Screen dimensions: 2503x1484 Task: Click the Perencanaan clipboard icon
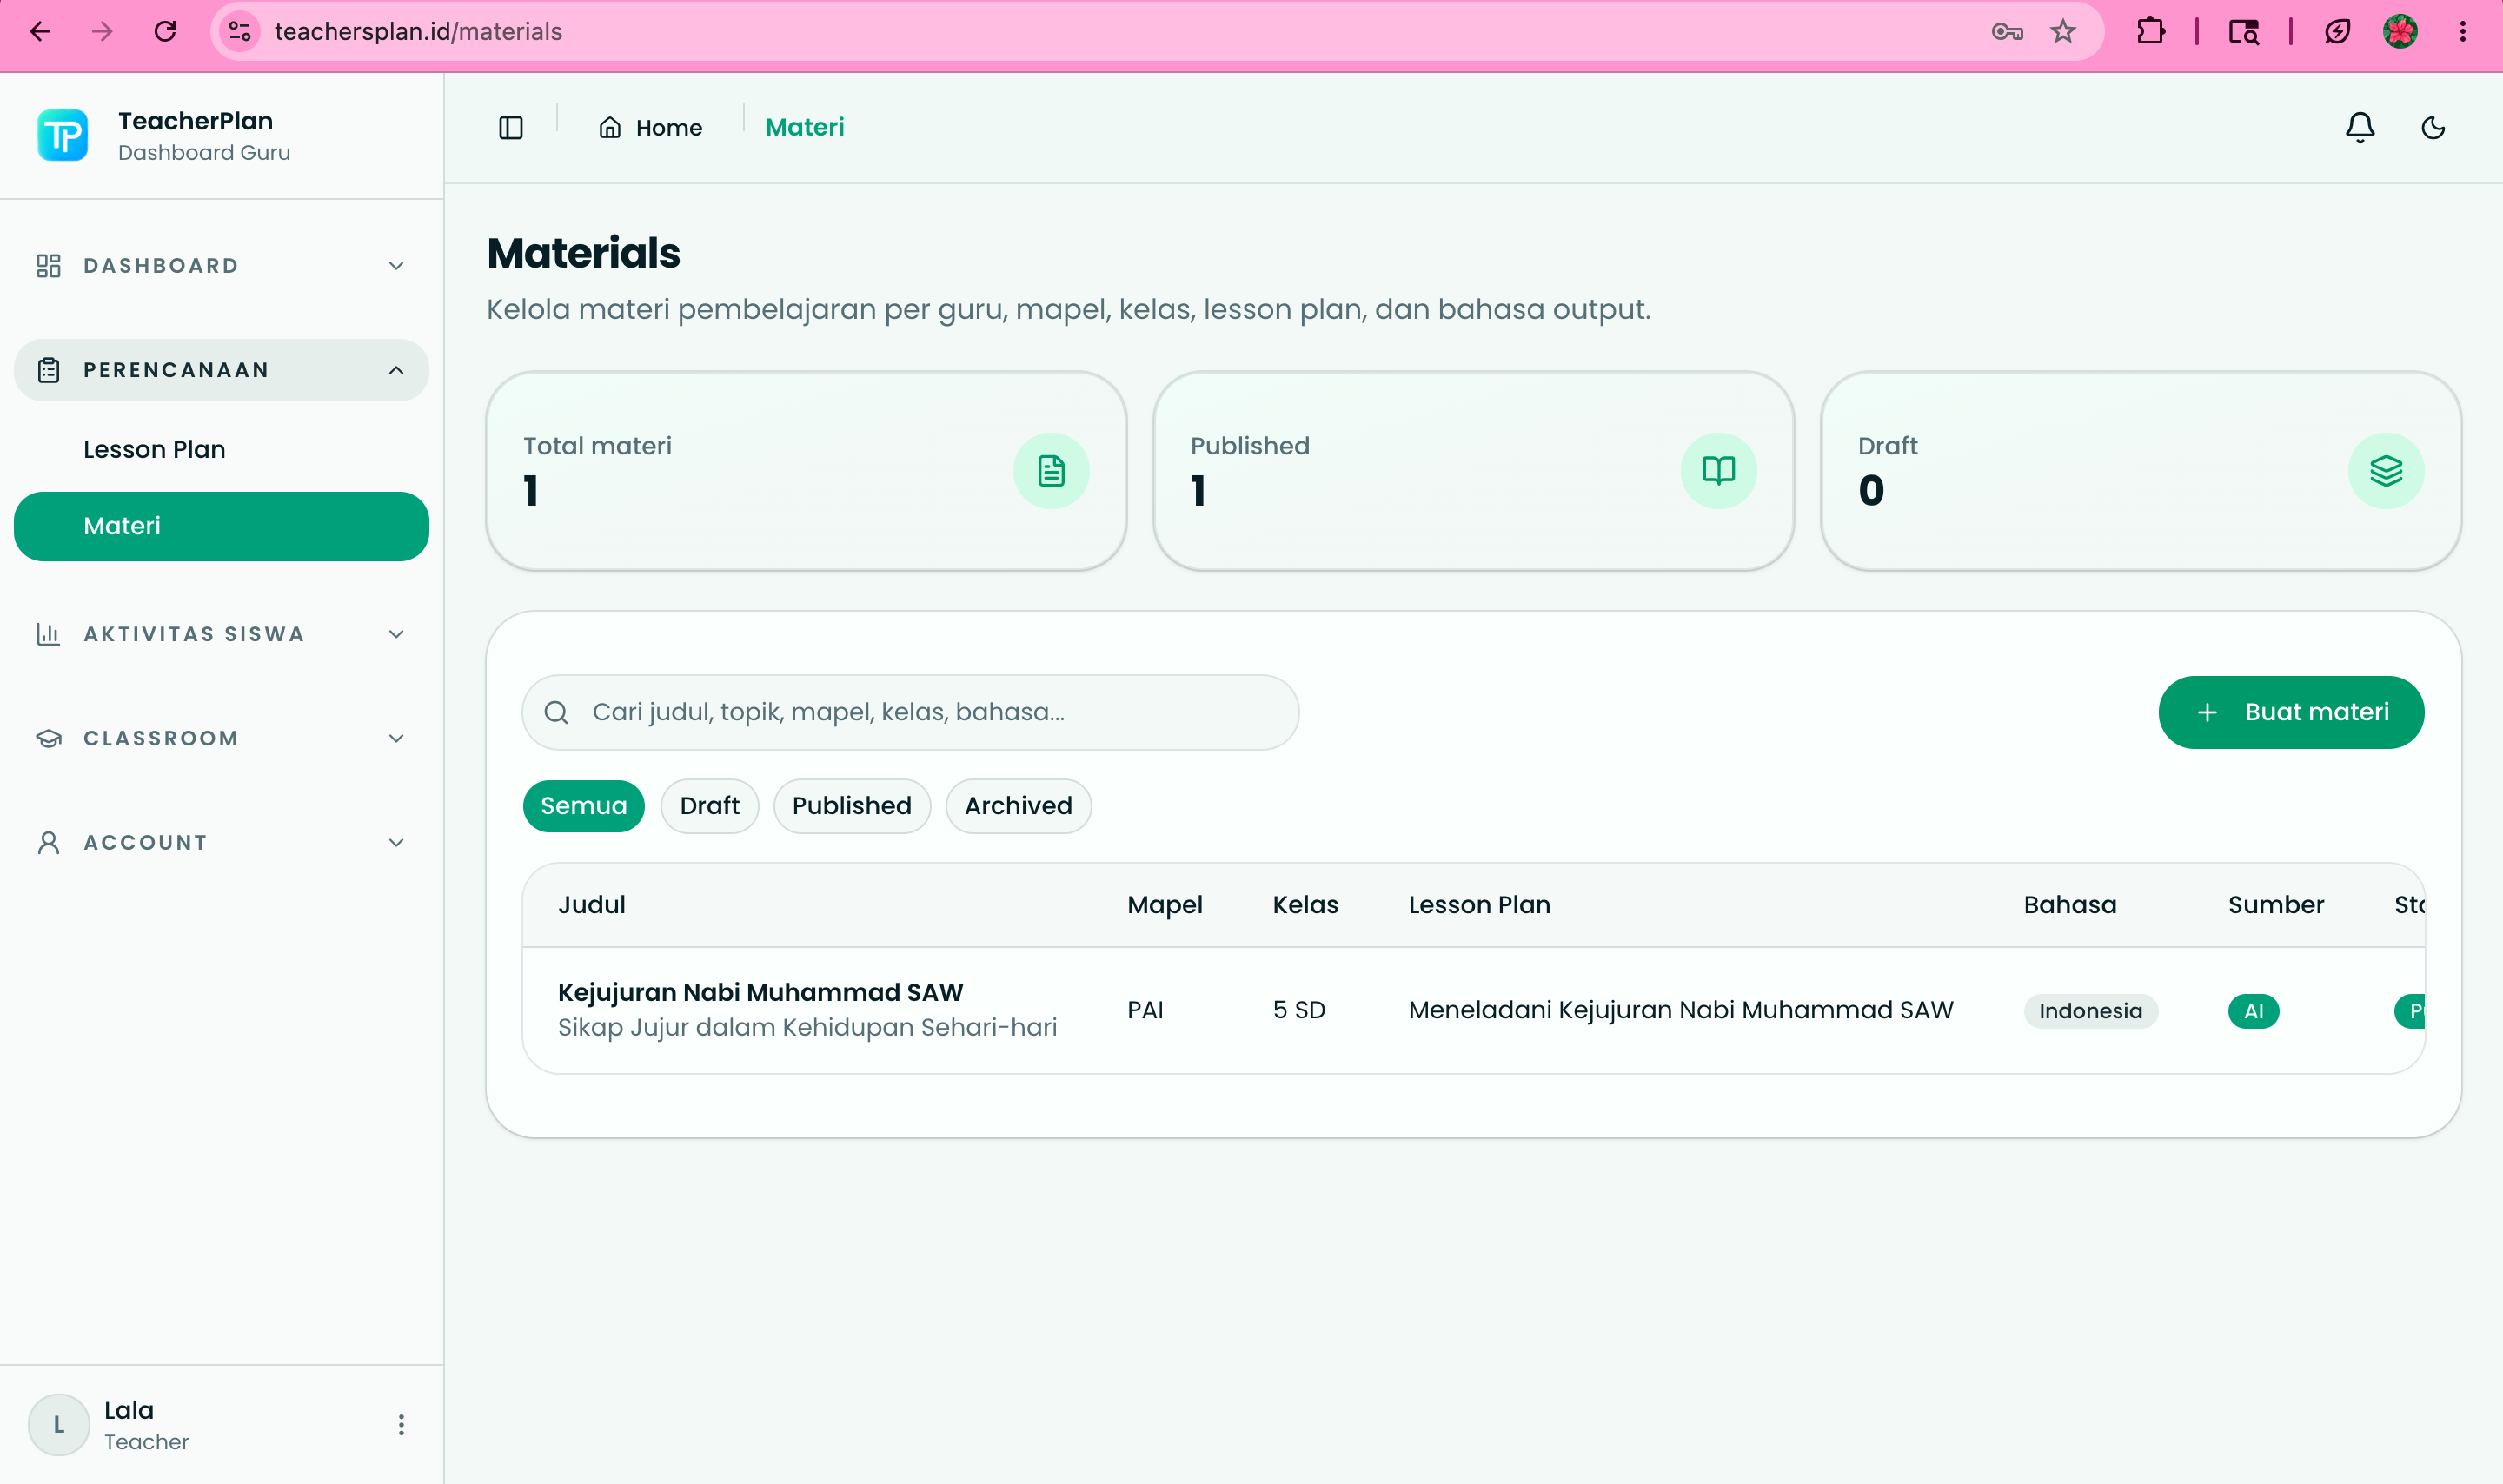tap(48, 370)
